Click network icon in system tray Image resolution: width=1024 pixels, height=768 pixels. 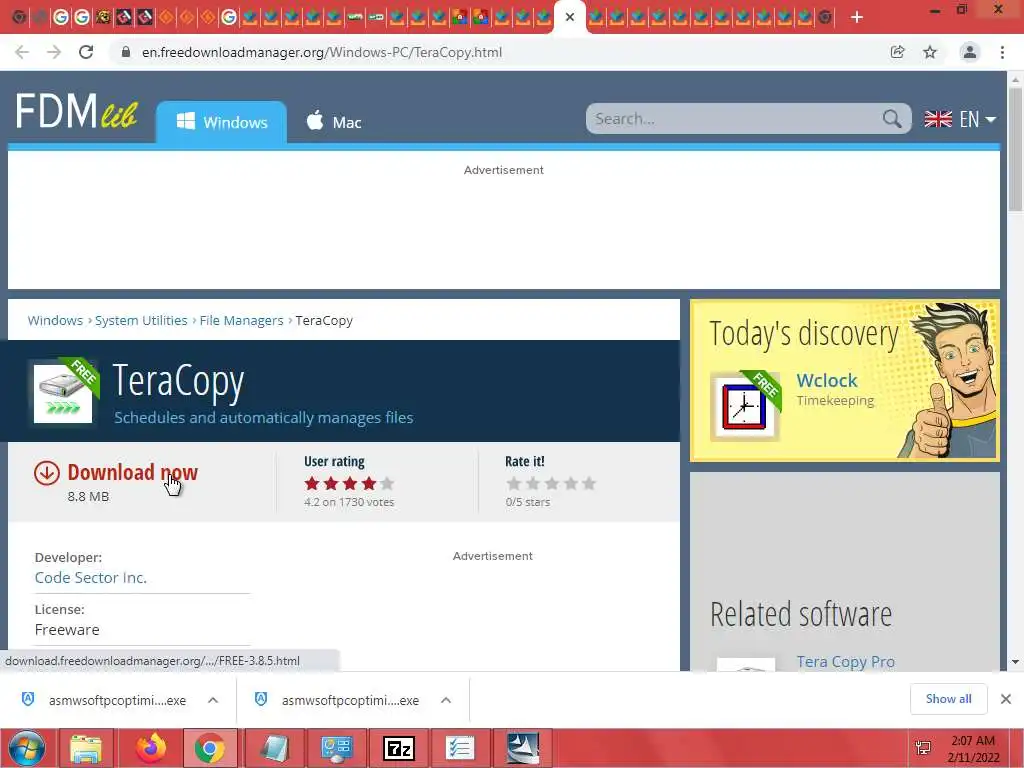[x=923, y=748]
